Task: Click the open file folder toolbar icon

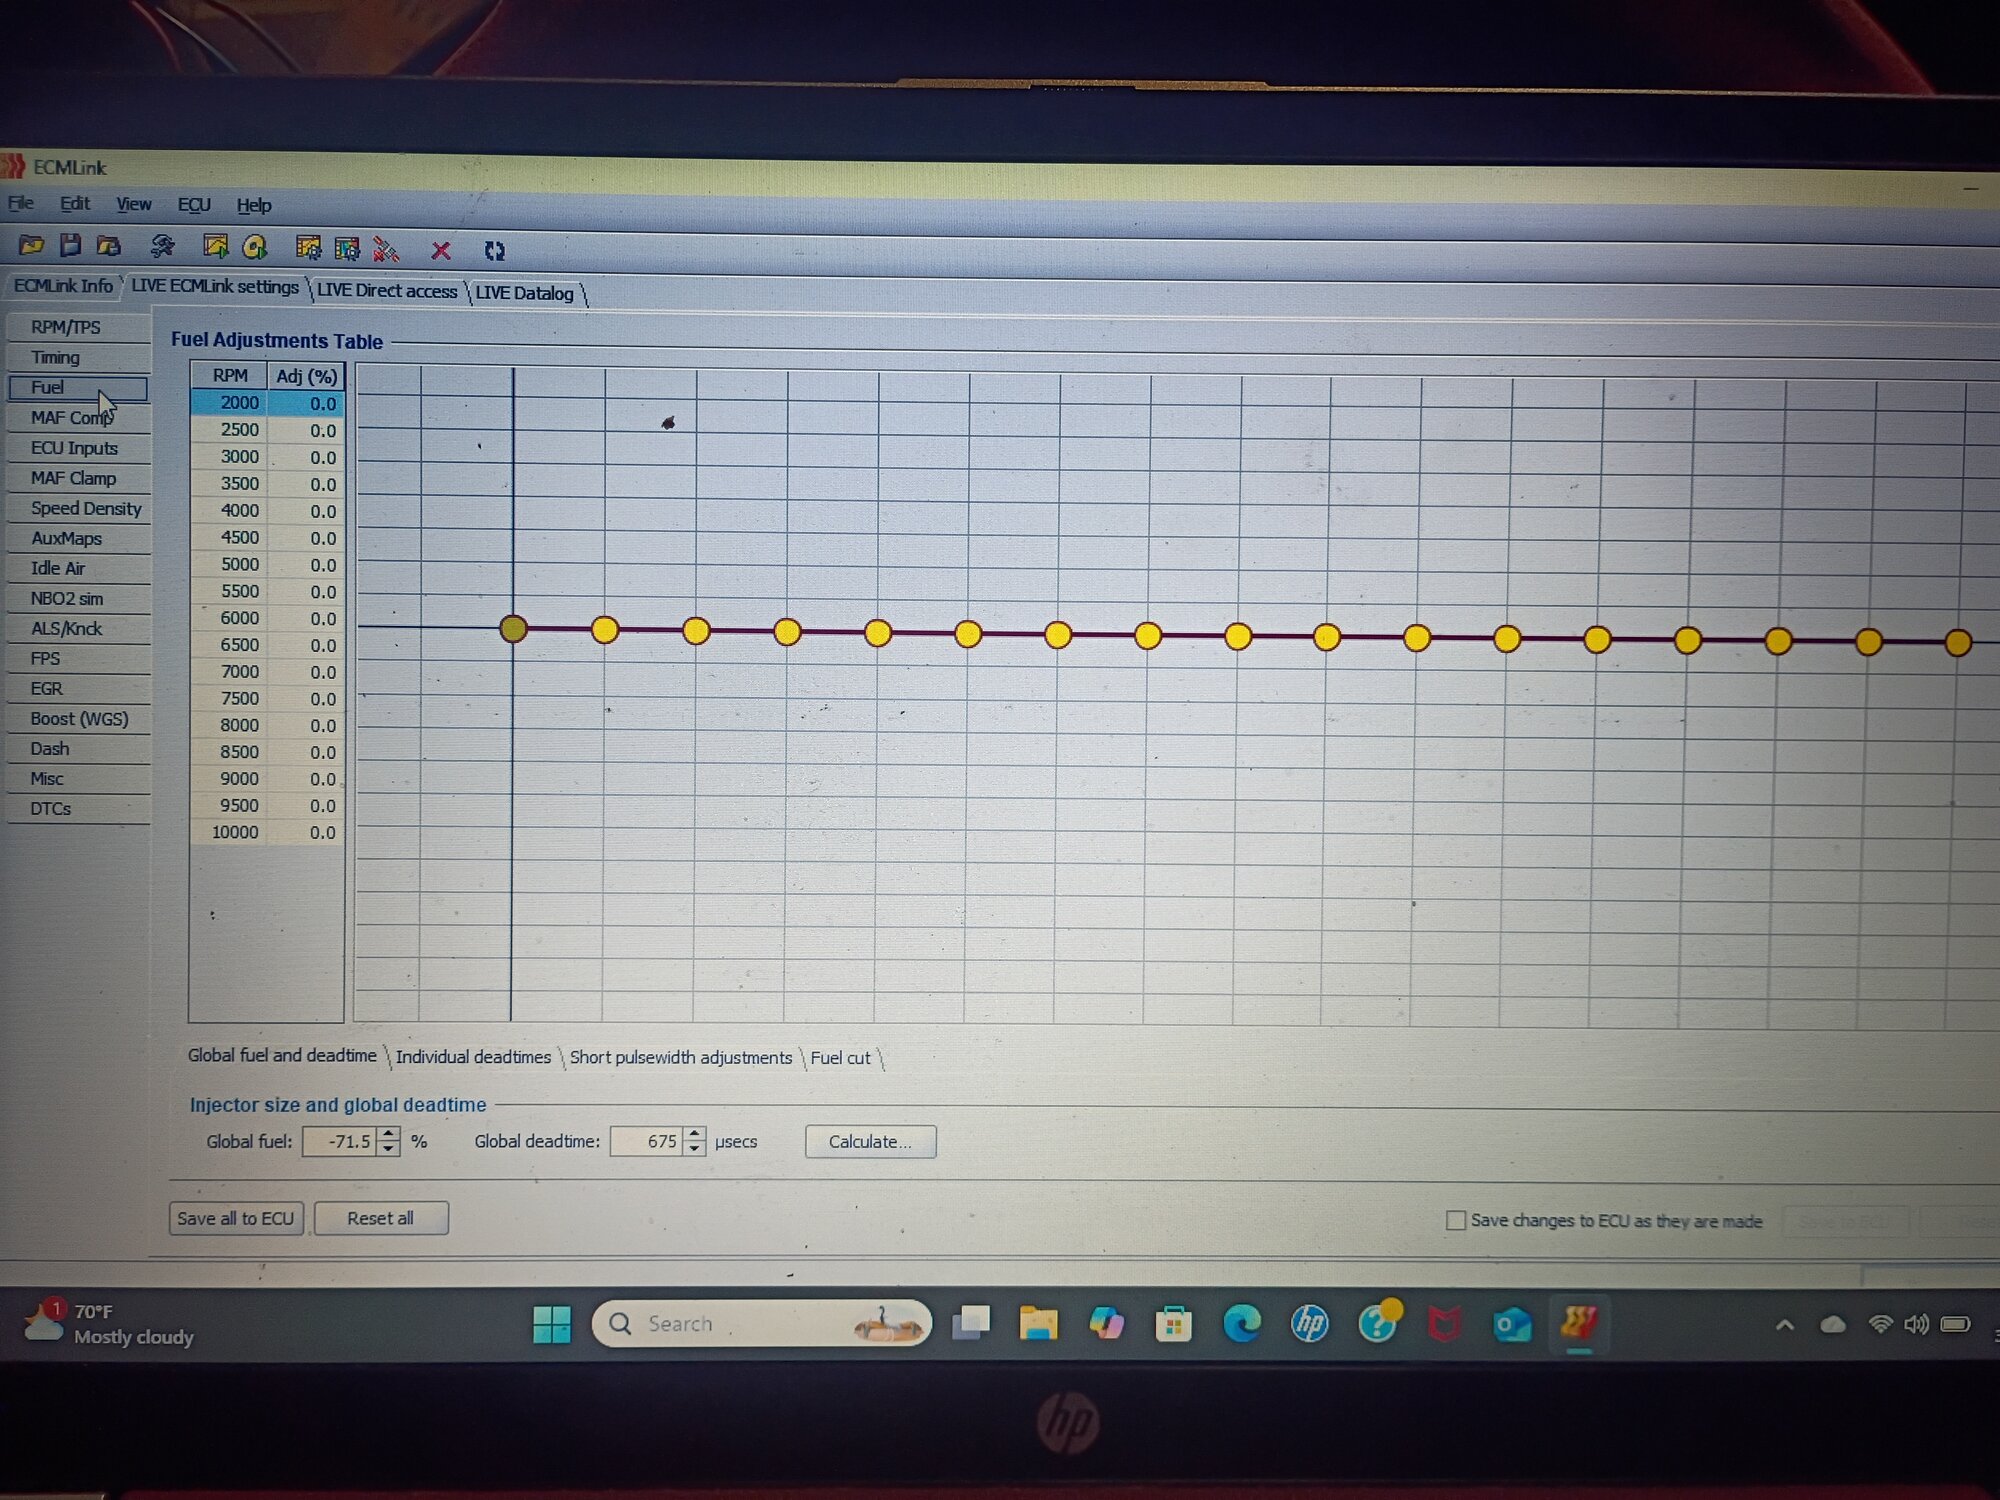Action: [x=31, y=245]
